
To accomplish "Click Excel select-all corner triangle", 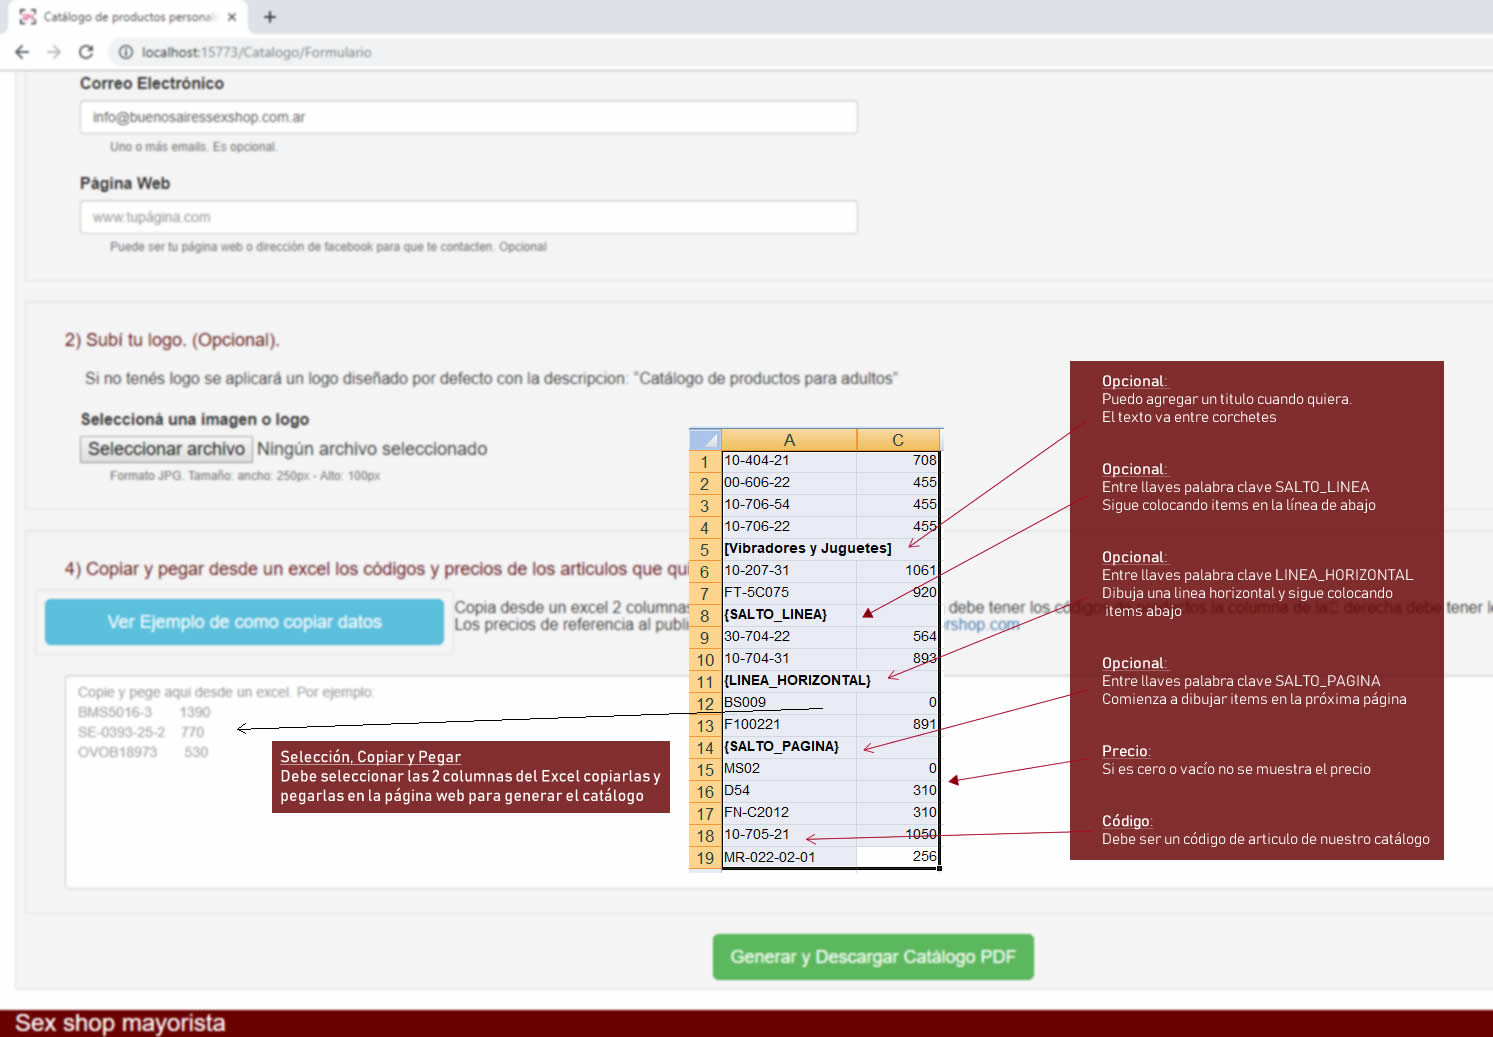I will [x=705, y=440].
